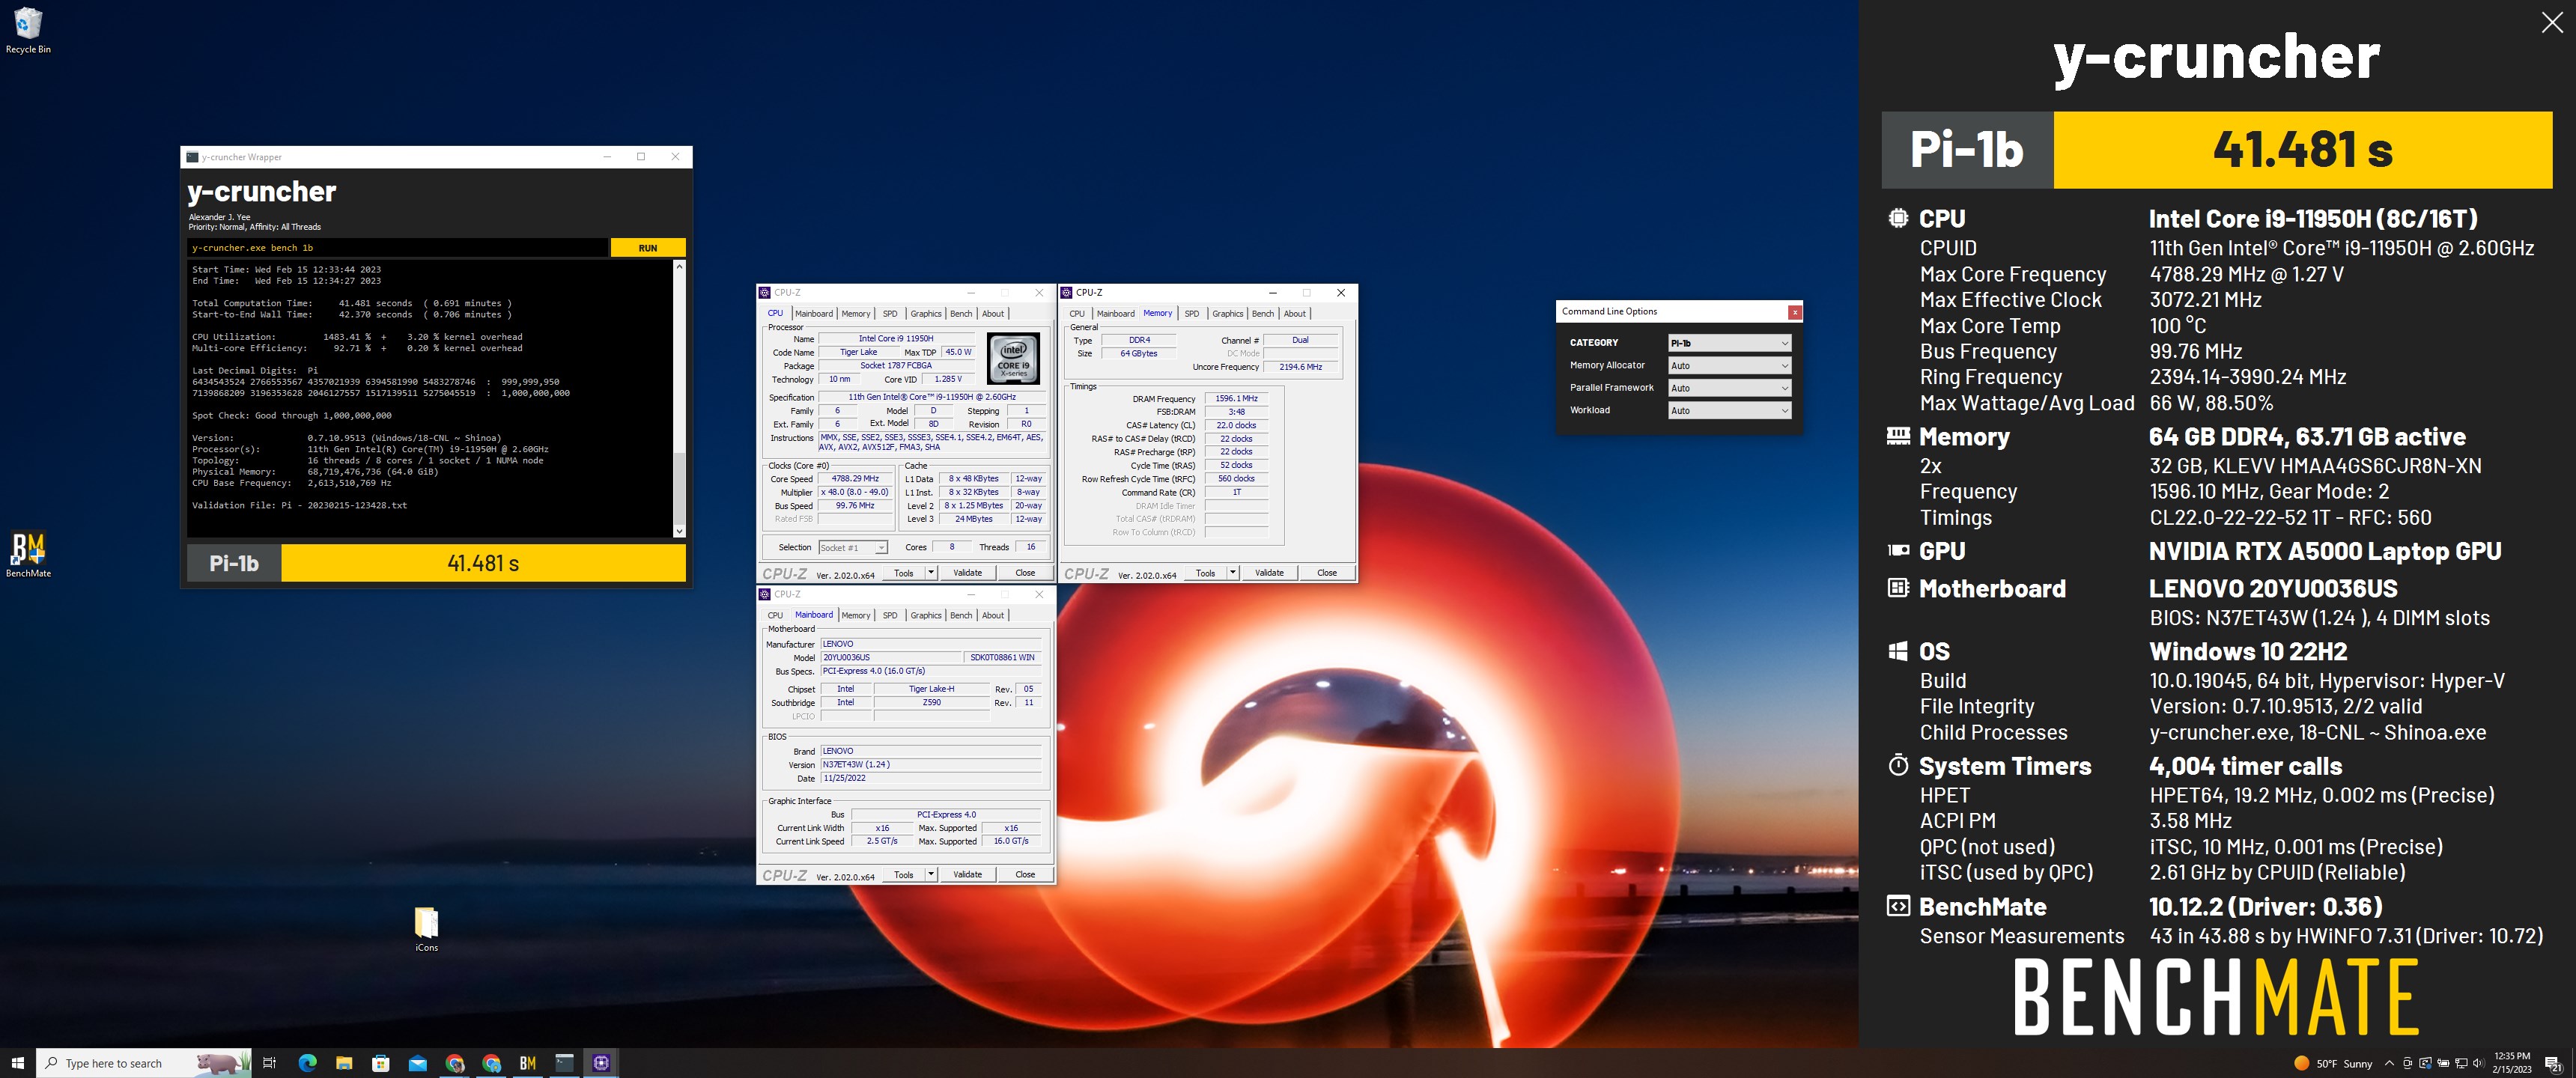This screenshot has width=2576, height=1078.
Task: Select the BIOS Version N37ET43W (1.24) field
Action: [931, 765]
